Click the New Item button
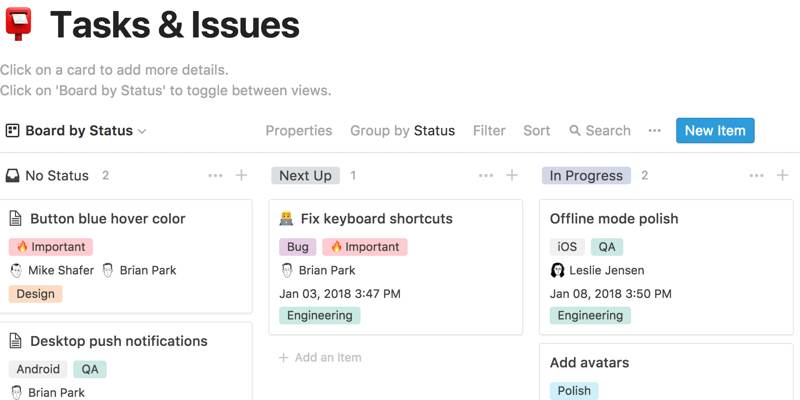 (715, 131)
